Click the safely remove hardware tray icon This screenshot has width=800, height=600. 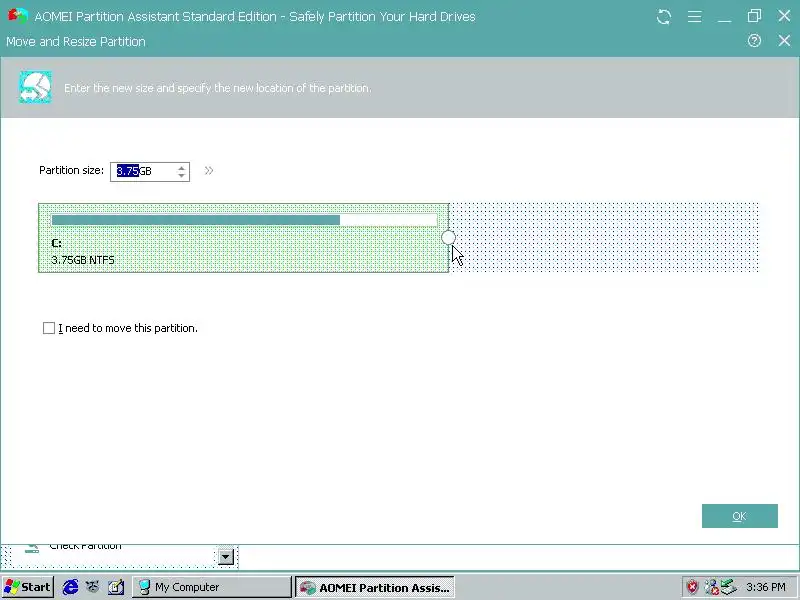point(729,587)
